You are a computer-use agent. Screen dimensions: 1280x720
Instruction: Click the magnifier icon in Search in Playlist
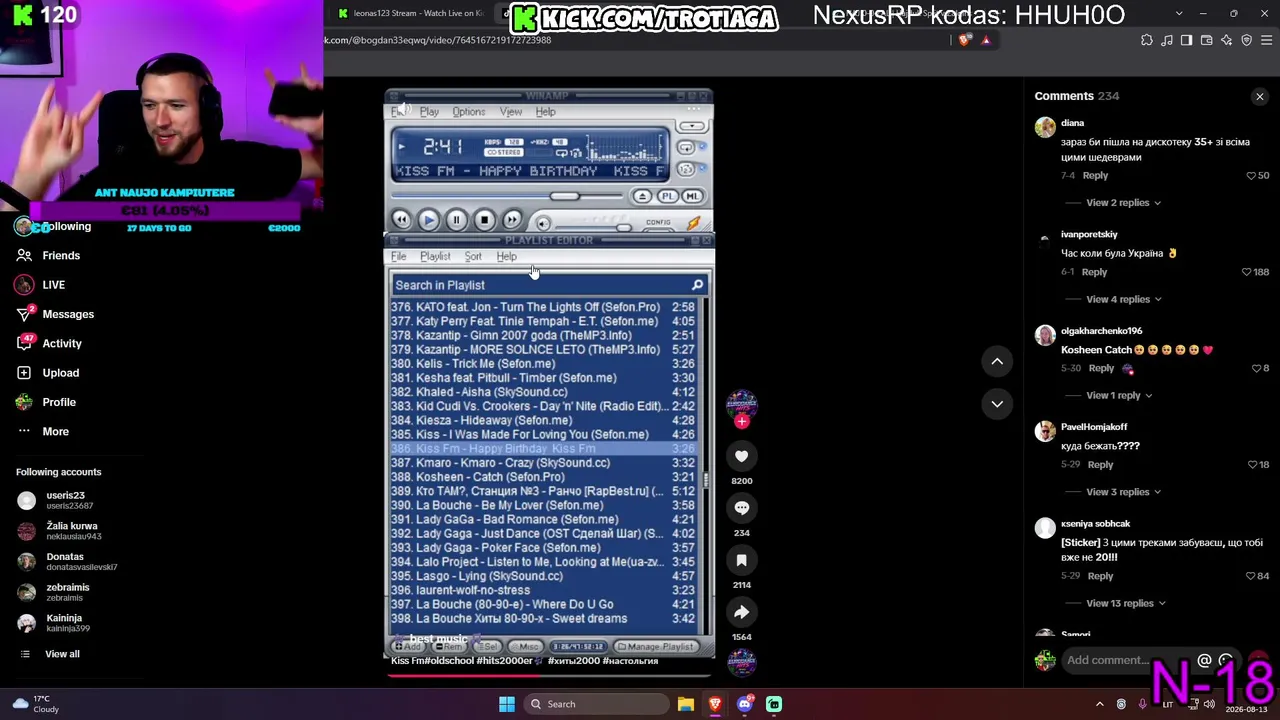click(697, 285)
